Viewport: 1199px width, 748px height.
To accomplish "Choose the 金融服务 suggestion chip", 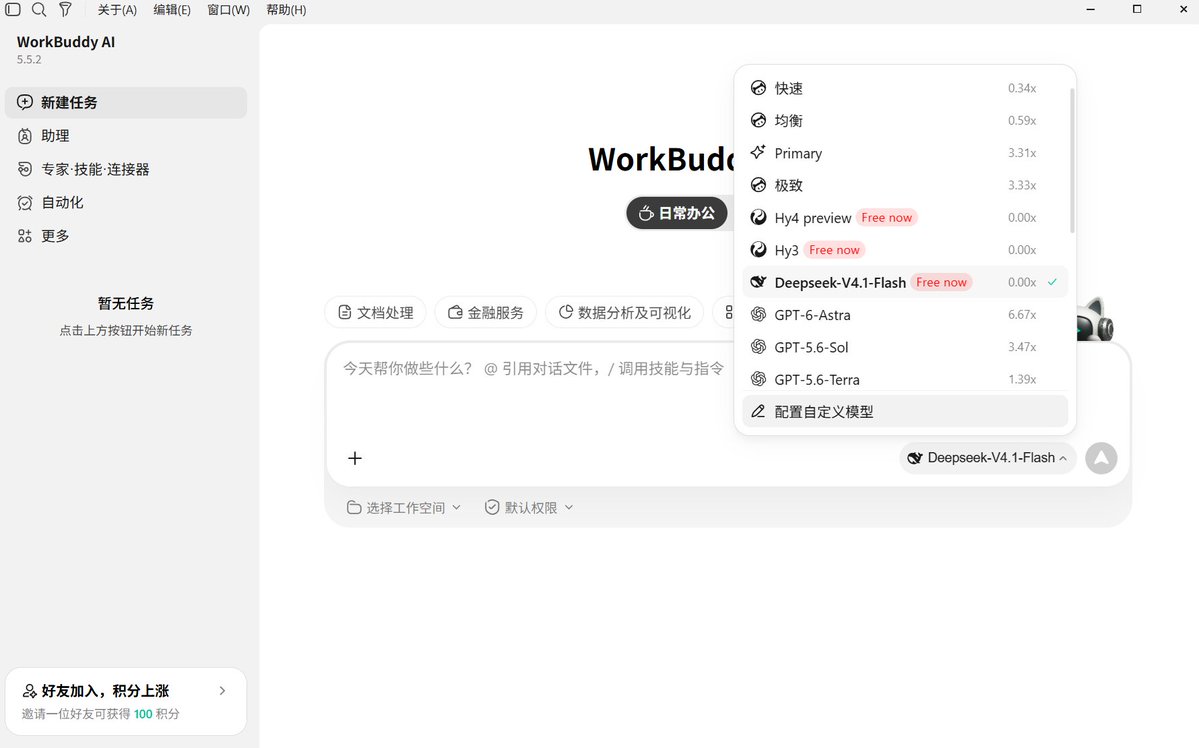I will pos(486,312).
